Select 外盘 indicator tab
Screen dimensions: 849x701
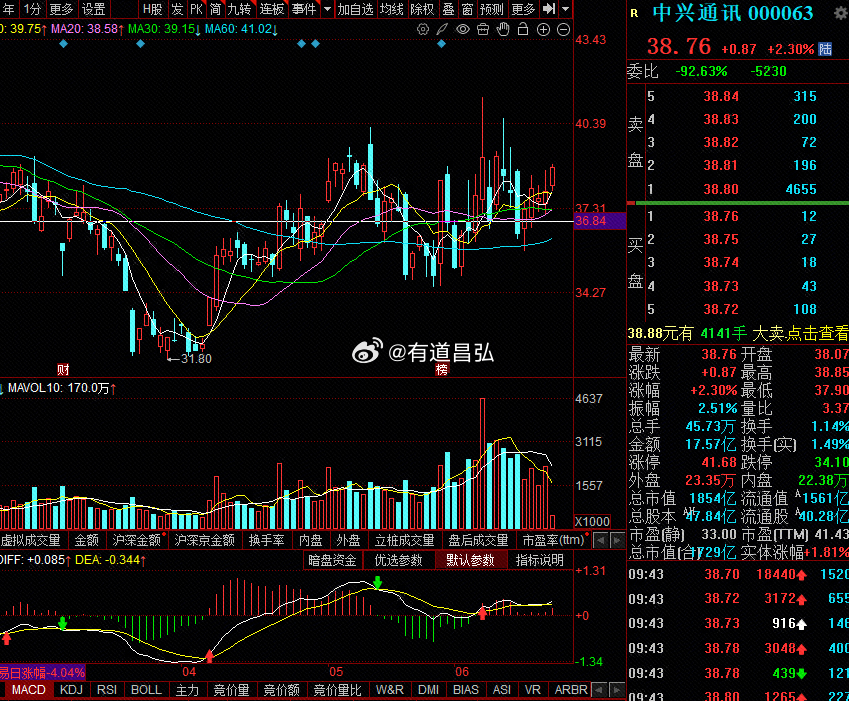348,540
